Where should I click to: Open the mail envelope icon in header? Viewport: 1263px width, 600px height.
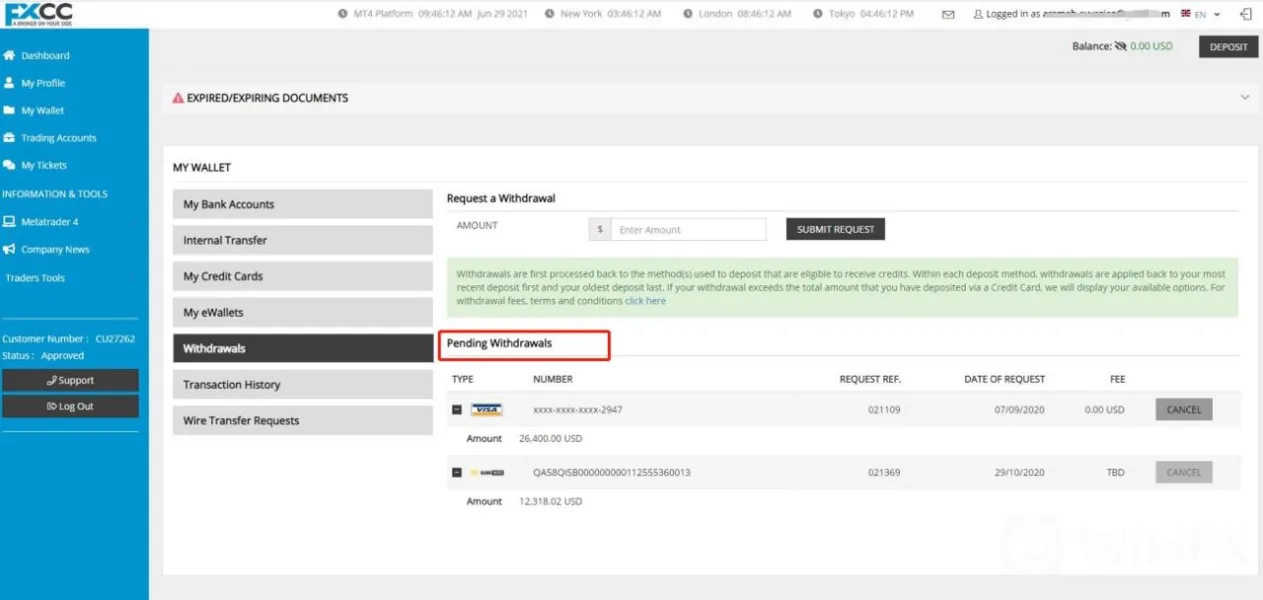948,15
